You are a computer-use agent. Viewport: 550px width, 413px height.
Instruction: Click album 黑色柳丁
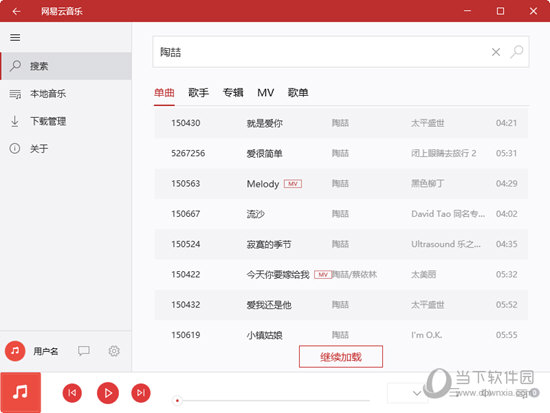click(428, 184)
